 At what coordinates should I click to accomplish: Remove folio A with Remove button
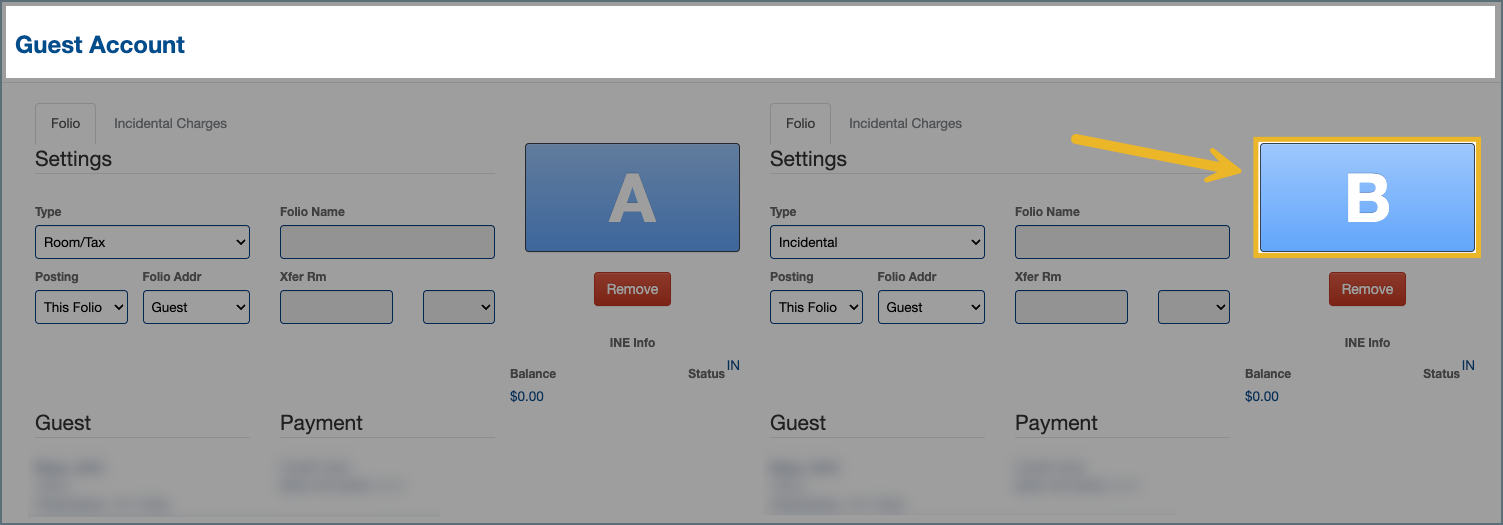pos(632,289)
